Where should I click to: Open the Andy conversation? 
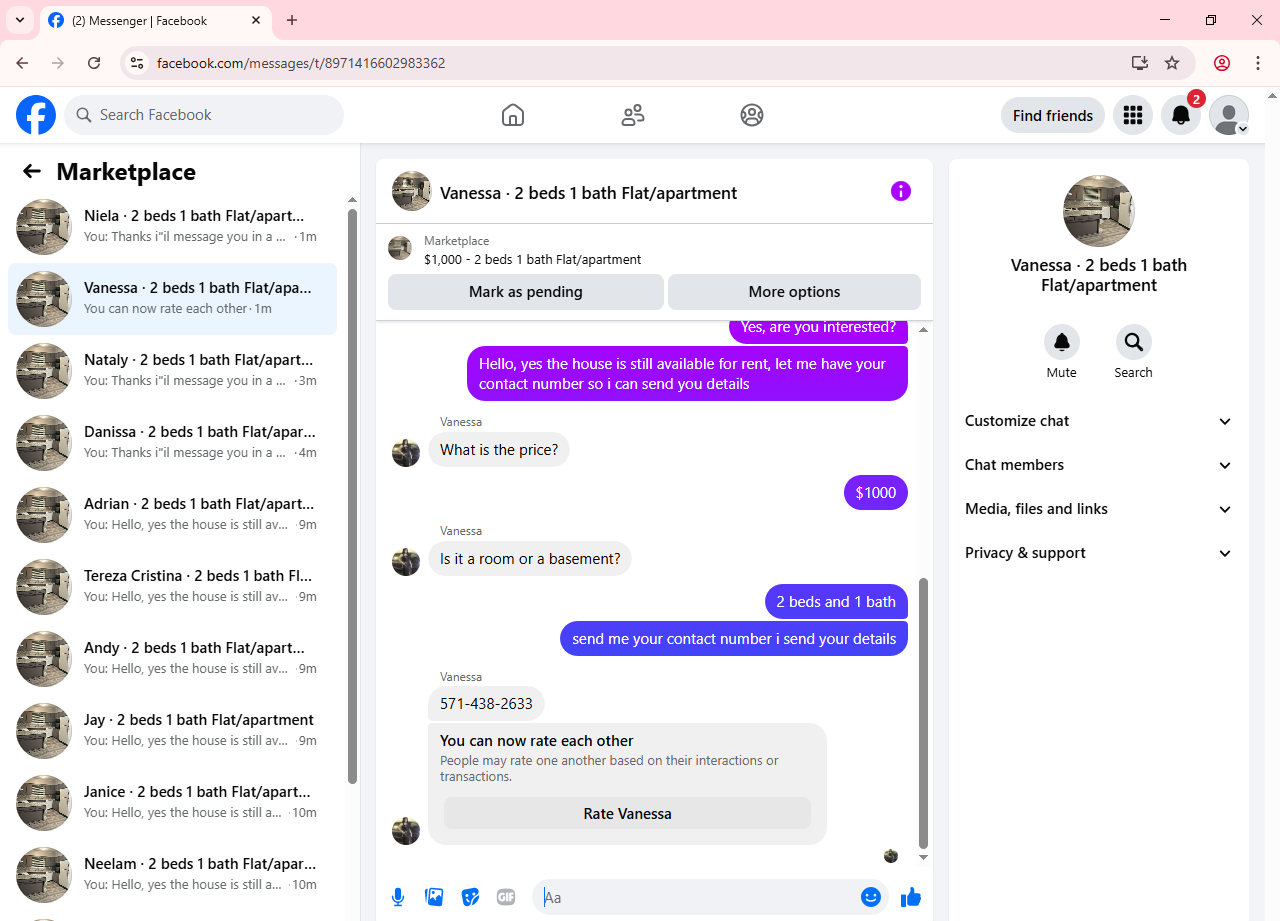coord(172,659)
